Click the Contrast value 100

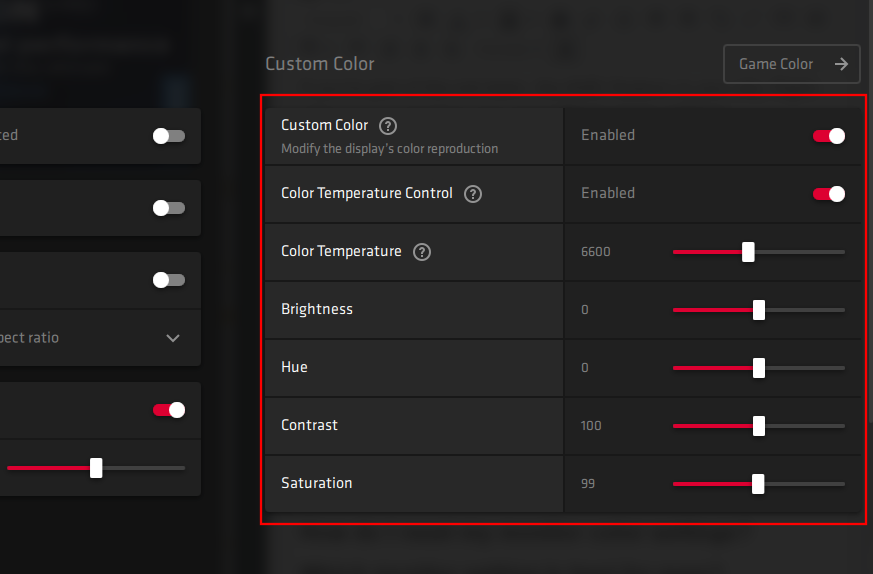591,426
